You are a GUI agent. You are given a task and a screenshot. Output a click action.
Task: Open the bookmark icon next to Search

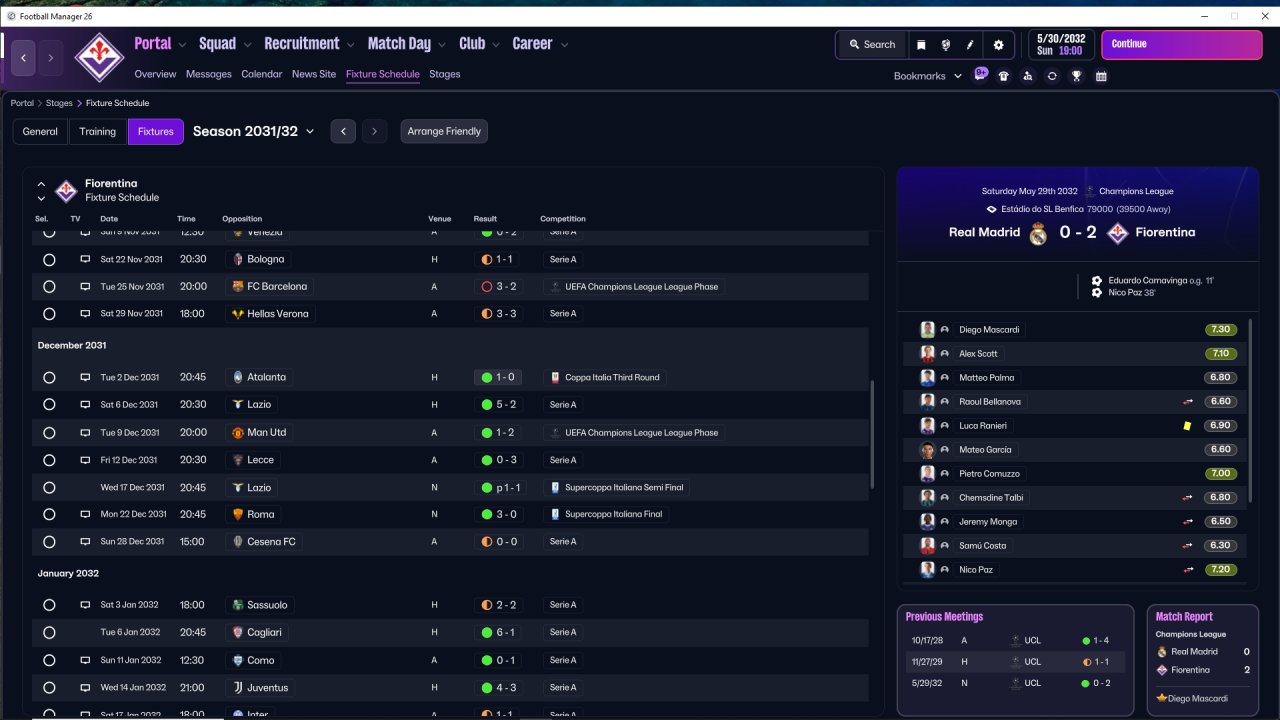click(x=921, y=45)
